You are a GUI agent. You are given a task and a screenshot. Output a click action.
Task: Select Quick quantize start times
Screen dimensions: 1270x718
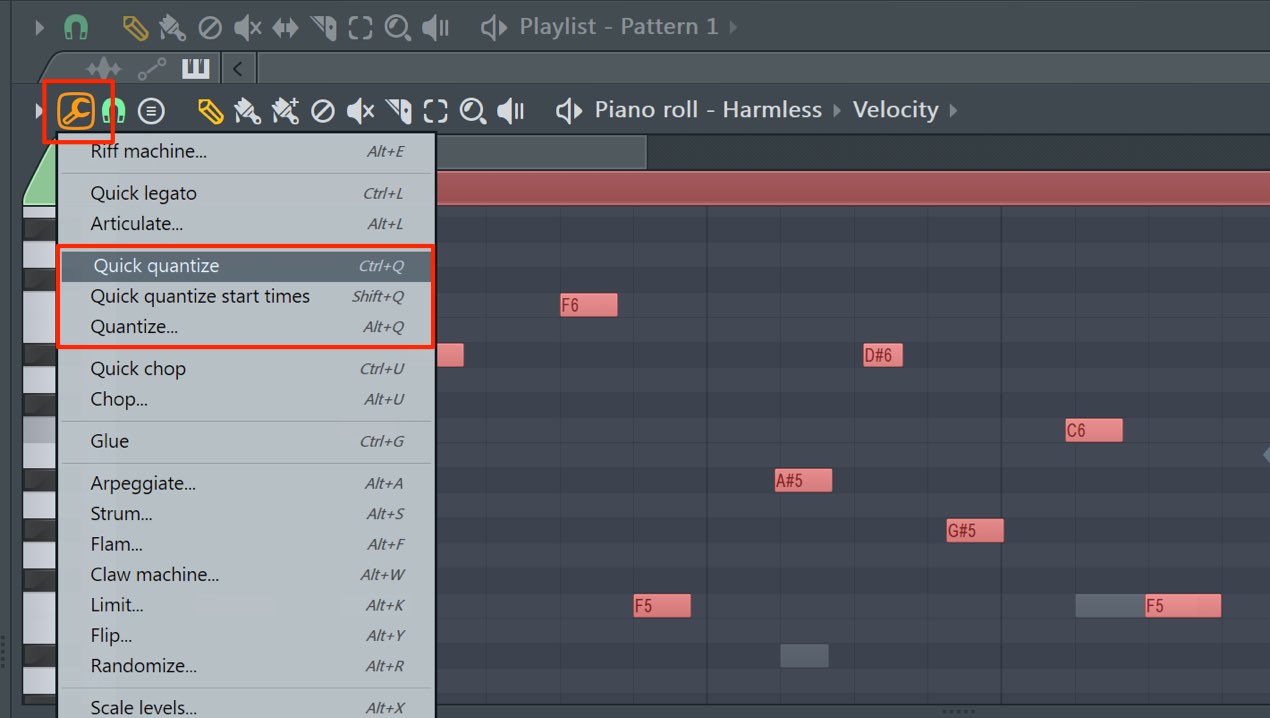[247, 296]
